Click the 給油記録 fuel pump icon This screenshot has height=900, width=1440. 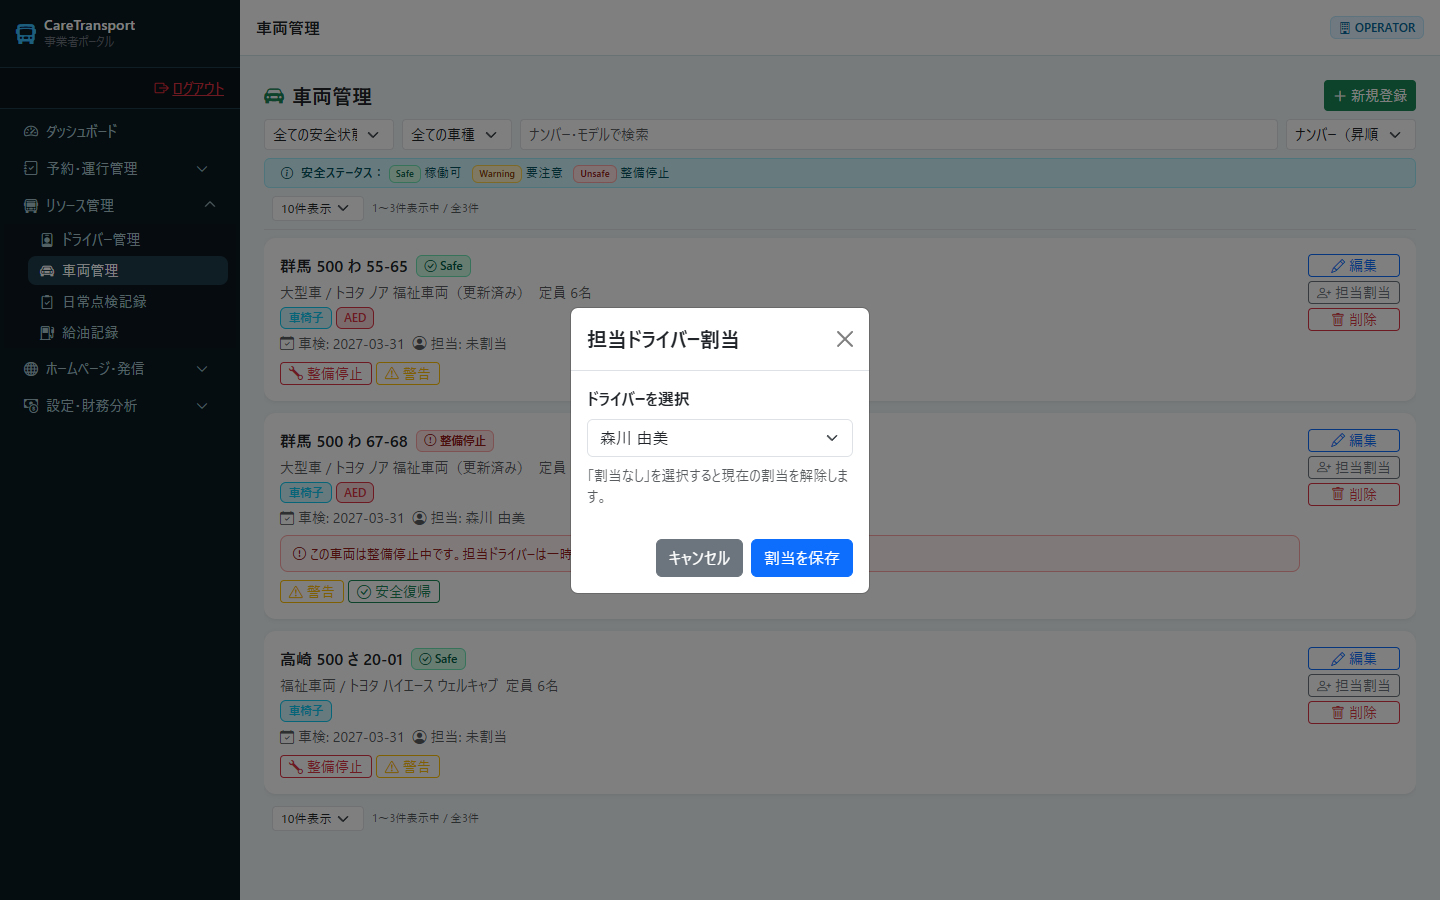47,332
